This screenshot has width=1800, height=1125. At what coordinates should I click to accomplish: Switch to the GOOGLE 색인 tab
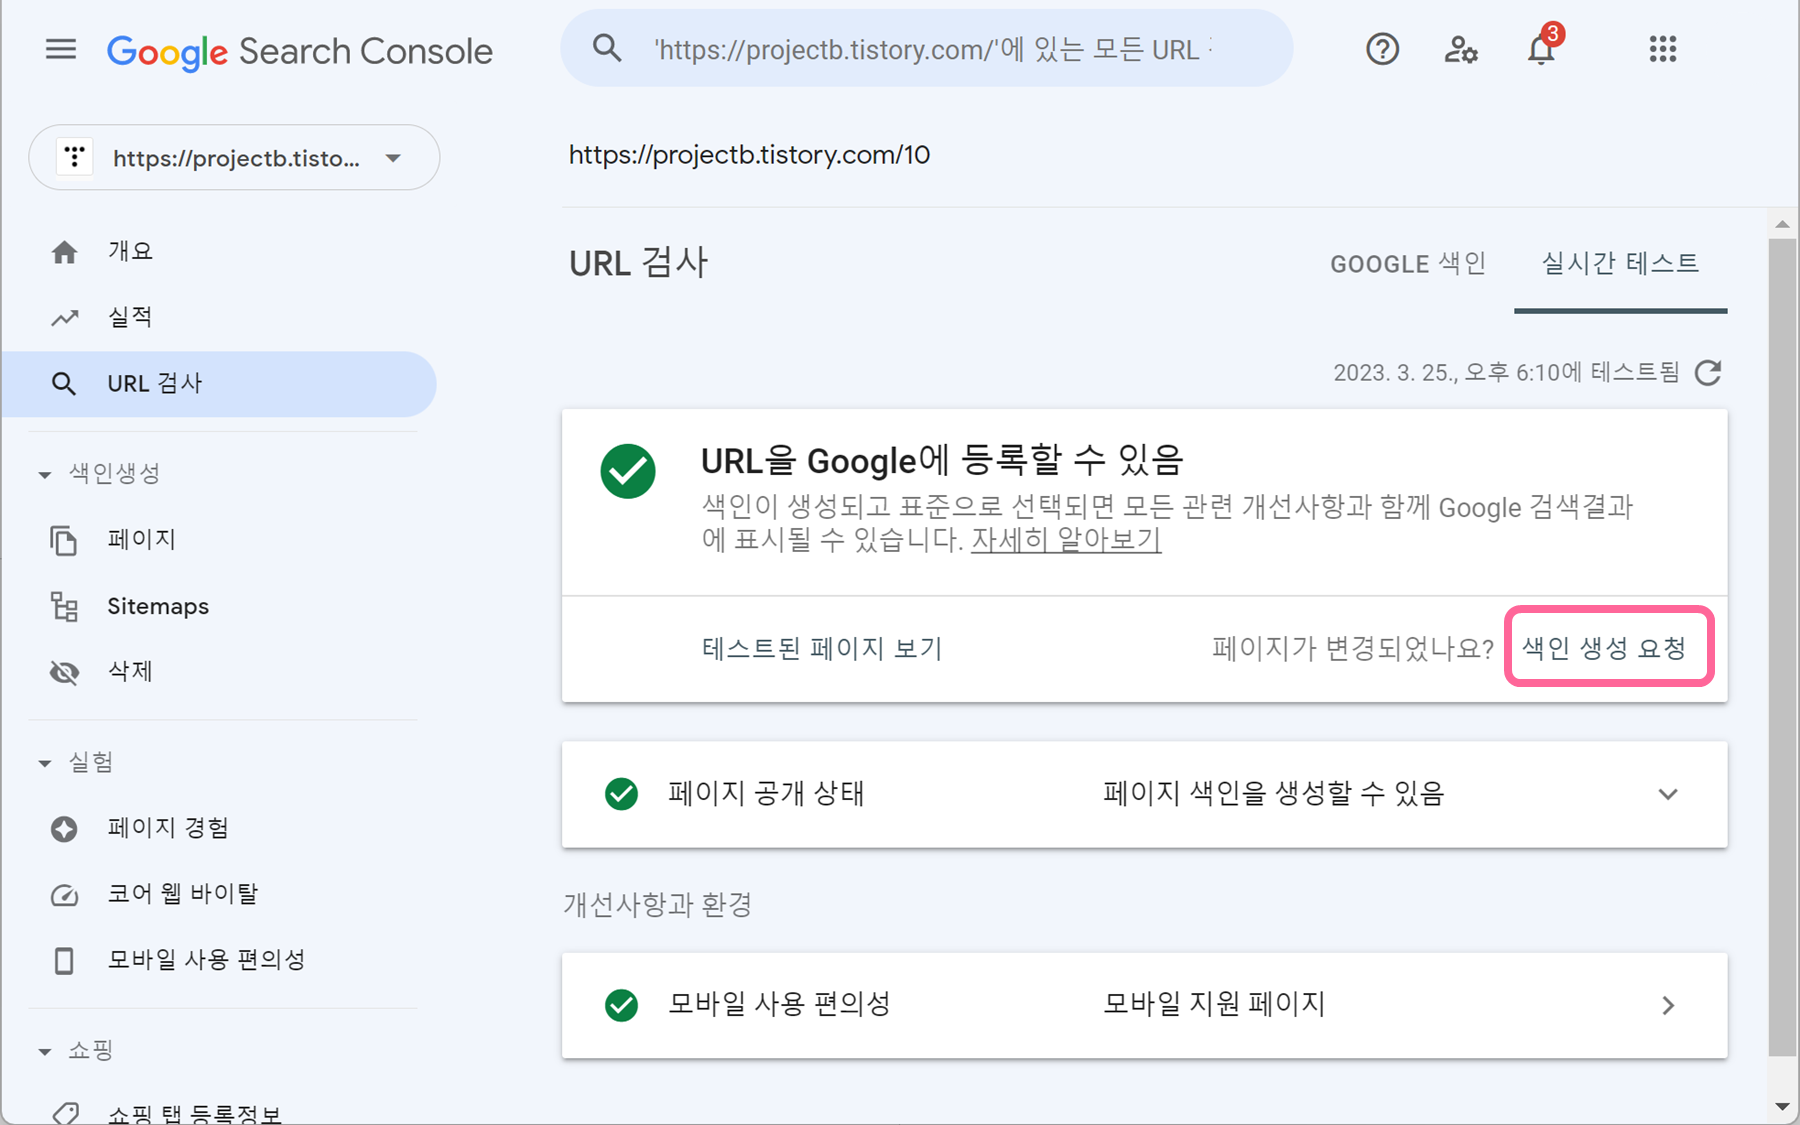coord(1408,264)
